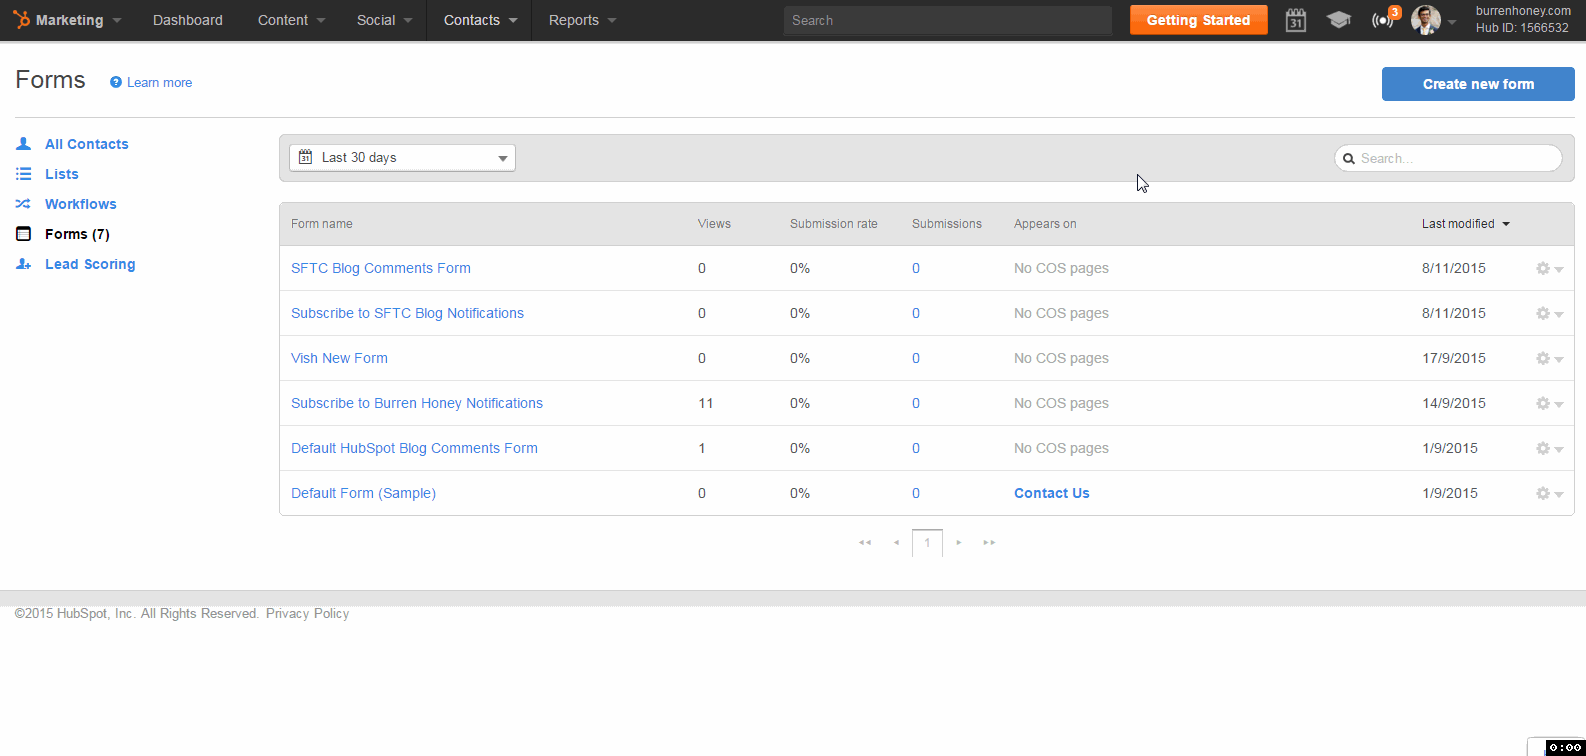
Task: Click the HubSpot sprocket logo
Action: point(22,19)
